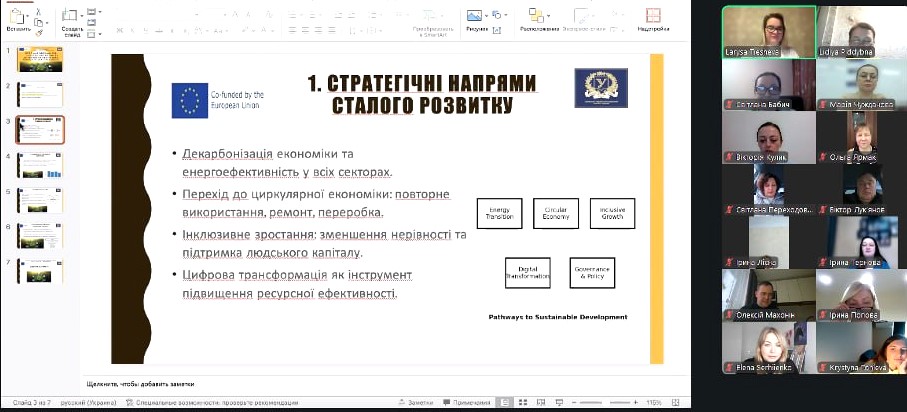Click the Paste (Вставить) clipboard icon

pos(16,16)
